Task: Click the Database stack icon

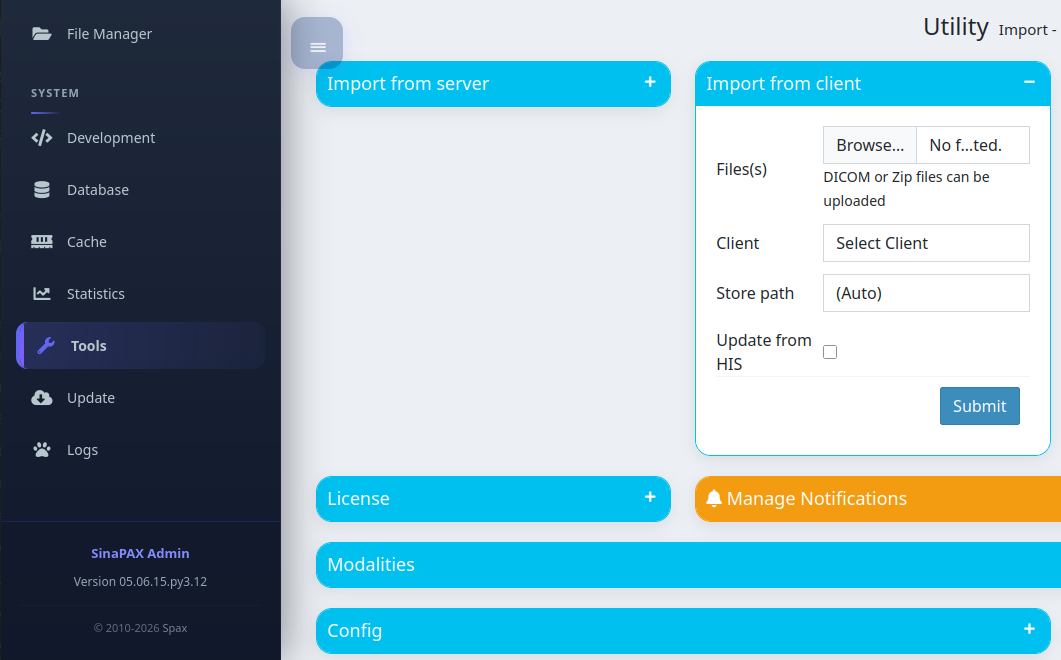Action: point(42,190)
